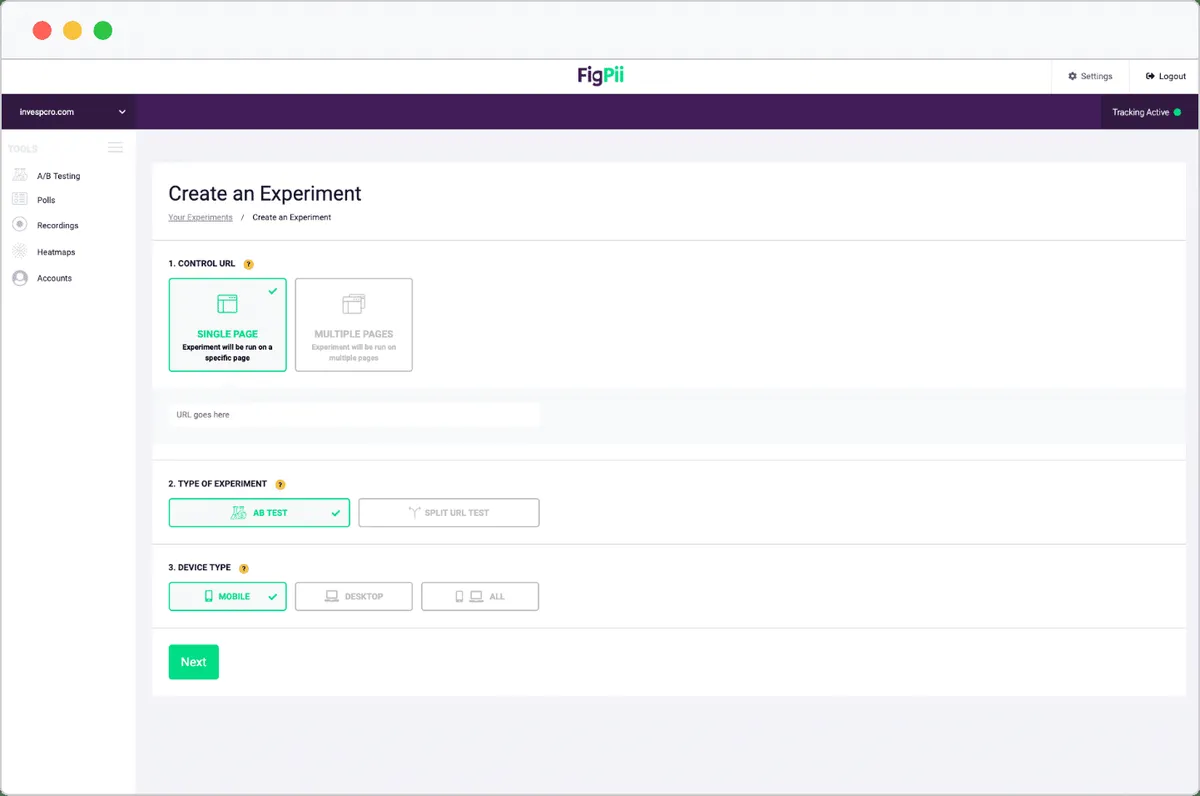The width and height of the screenshot is (1200, 796).
Task: Click the help icon next to Control URL
Action: point(249,264)
